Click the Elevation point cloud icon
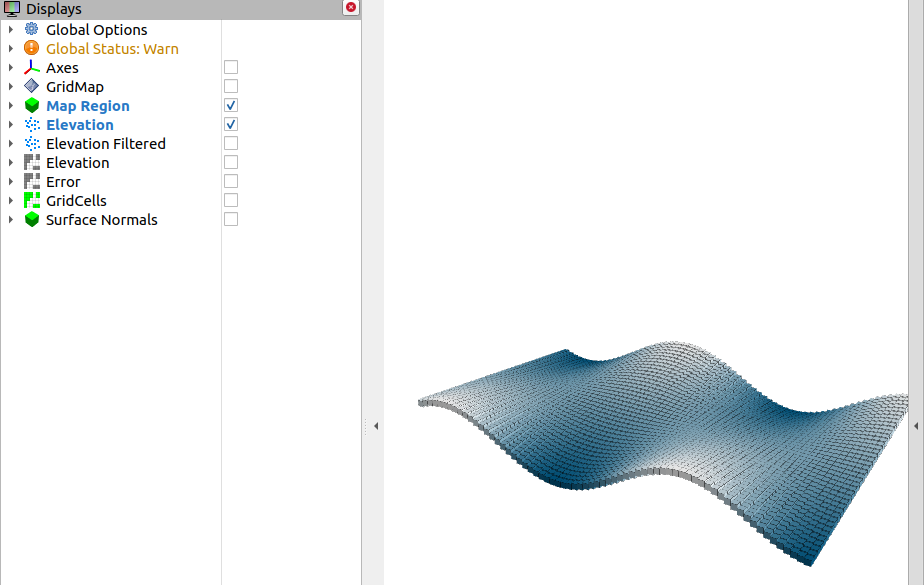Image resolution: width=924 pixels, height=585 pixels. 31,124
